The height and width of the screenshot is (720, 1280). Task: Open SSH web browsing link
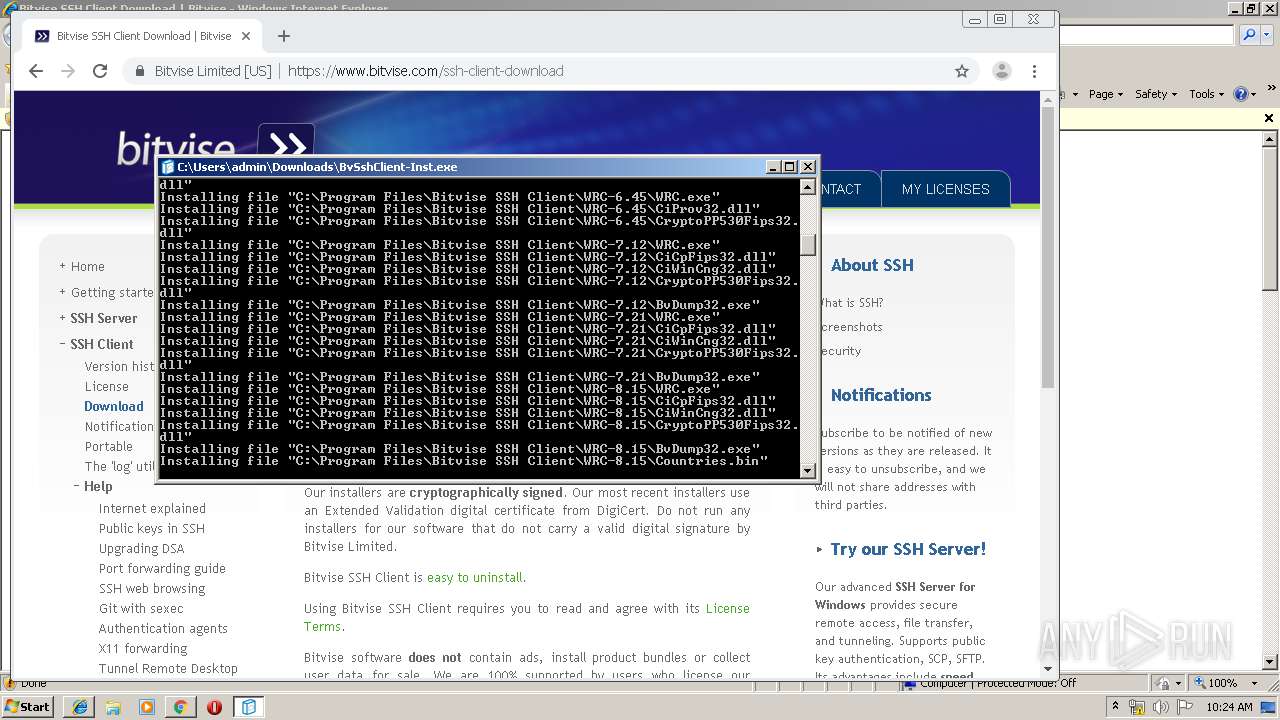(x=152, y=588)
